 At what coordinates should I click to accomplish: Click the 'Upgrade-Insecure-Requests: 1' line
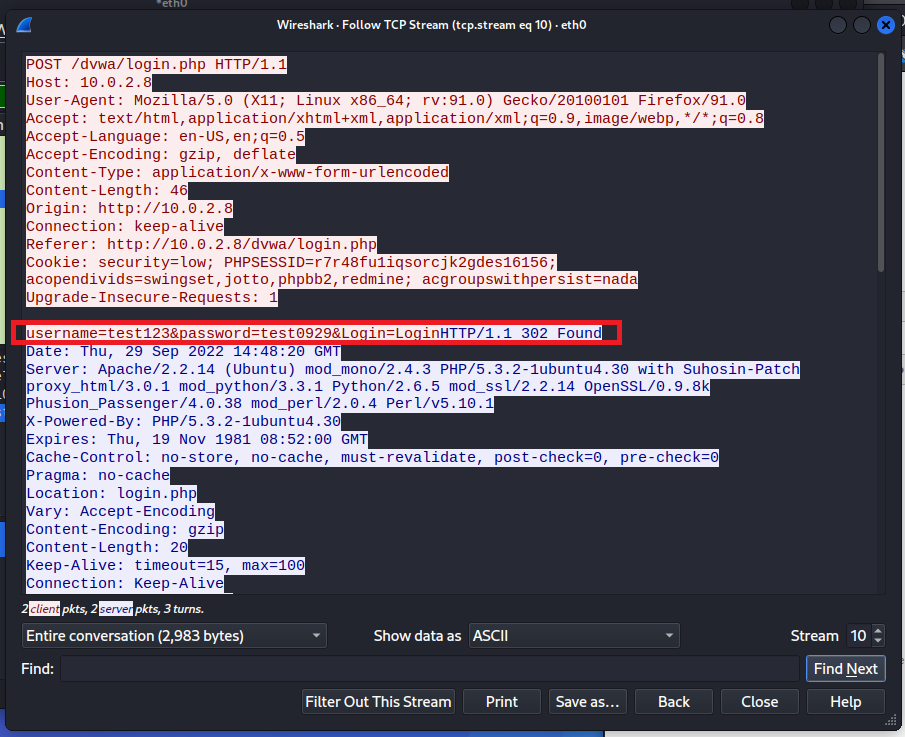(x=152, y=298)
